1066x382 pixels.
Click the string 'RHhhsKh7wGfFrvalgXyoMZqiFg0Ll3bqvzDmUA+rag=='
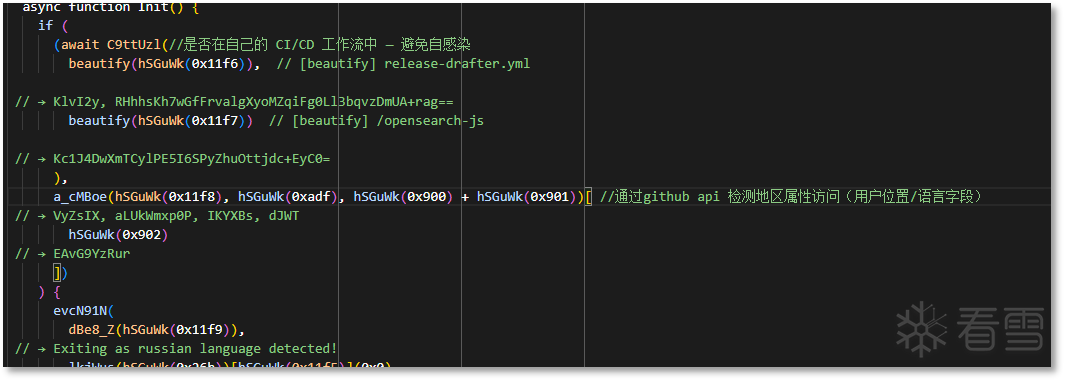(x=284, y=102)
